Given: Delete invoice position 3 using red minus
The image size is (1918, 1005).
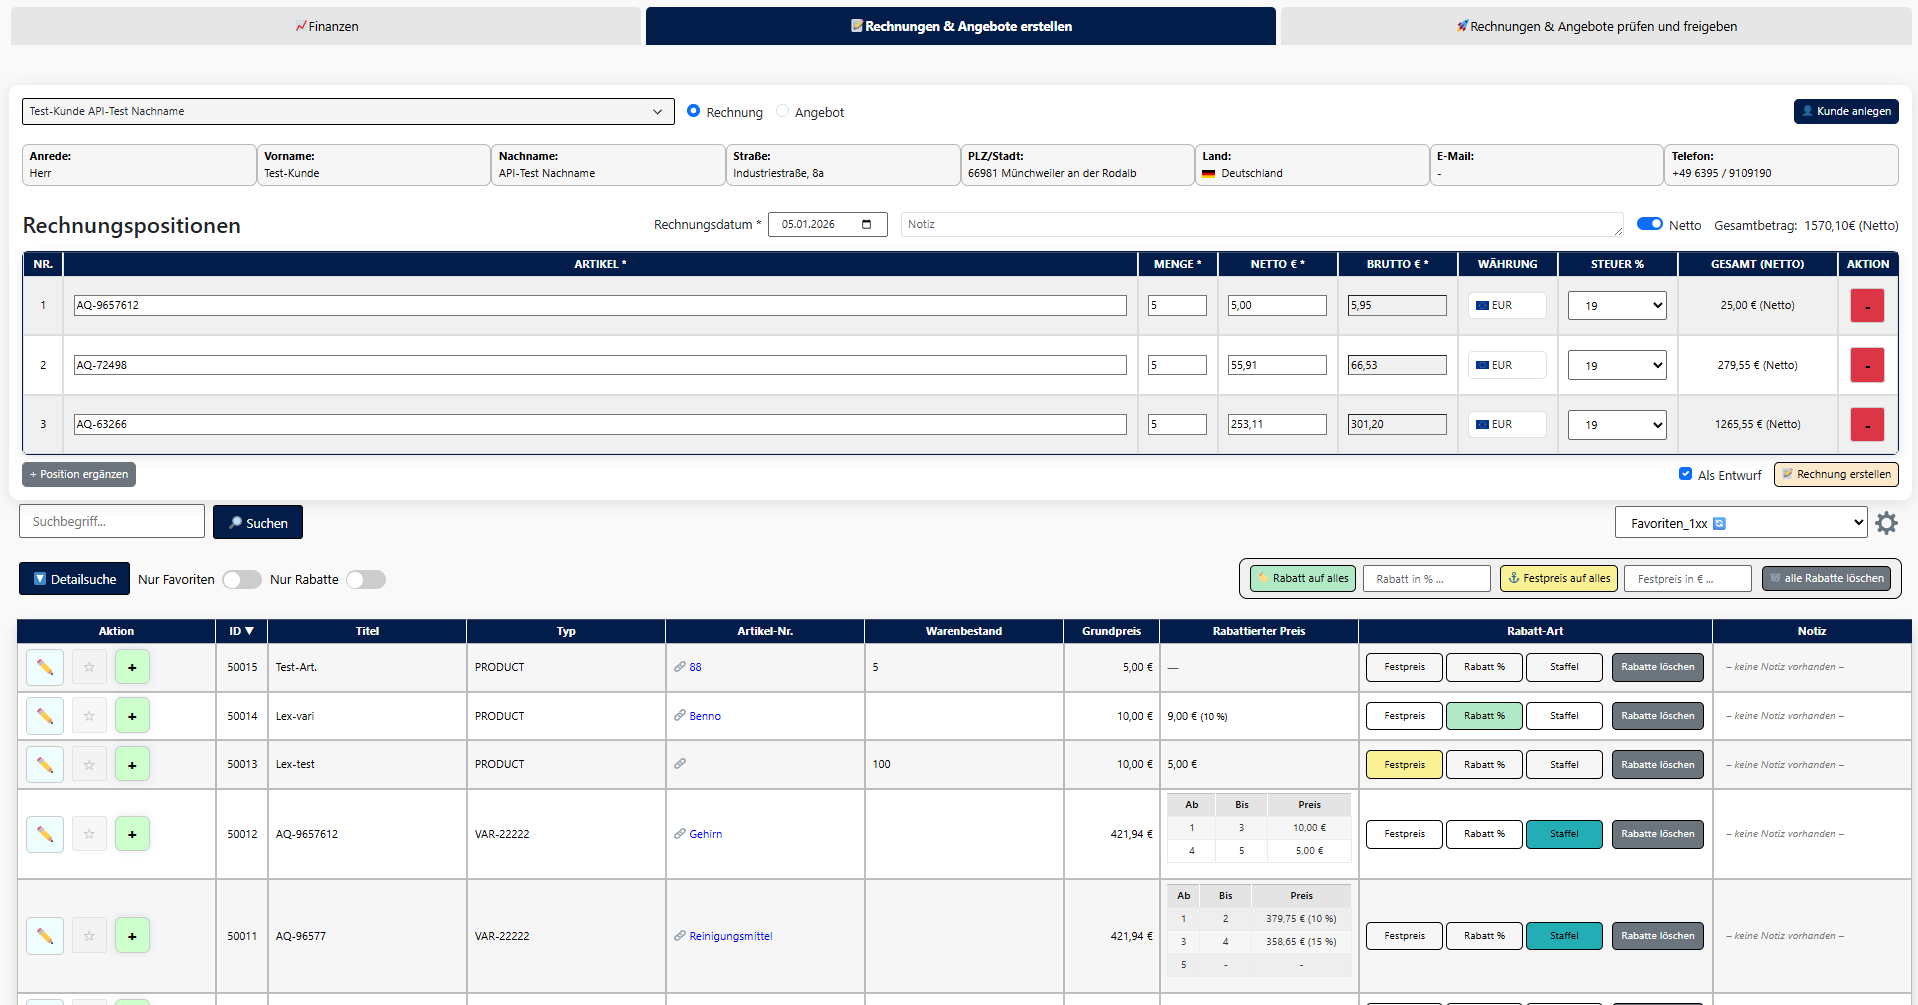Looking at the screenshot, I should pos(1867,425).
